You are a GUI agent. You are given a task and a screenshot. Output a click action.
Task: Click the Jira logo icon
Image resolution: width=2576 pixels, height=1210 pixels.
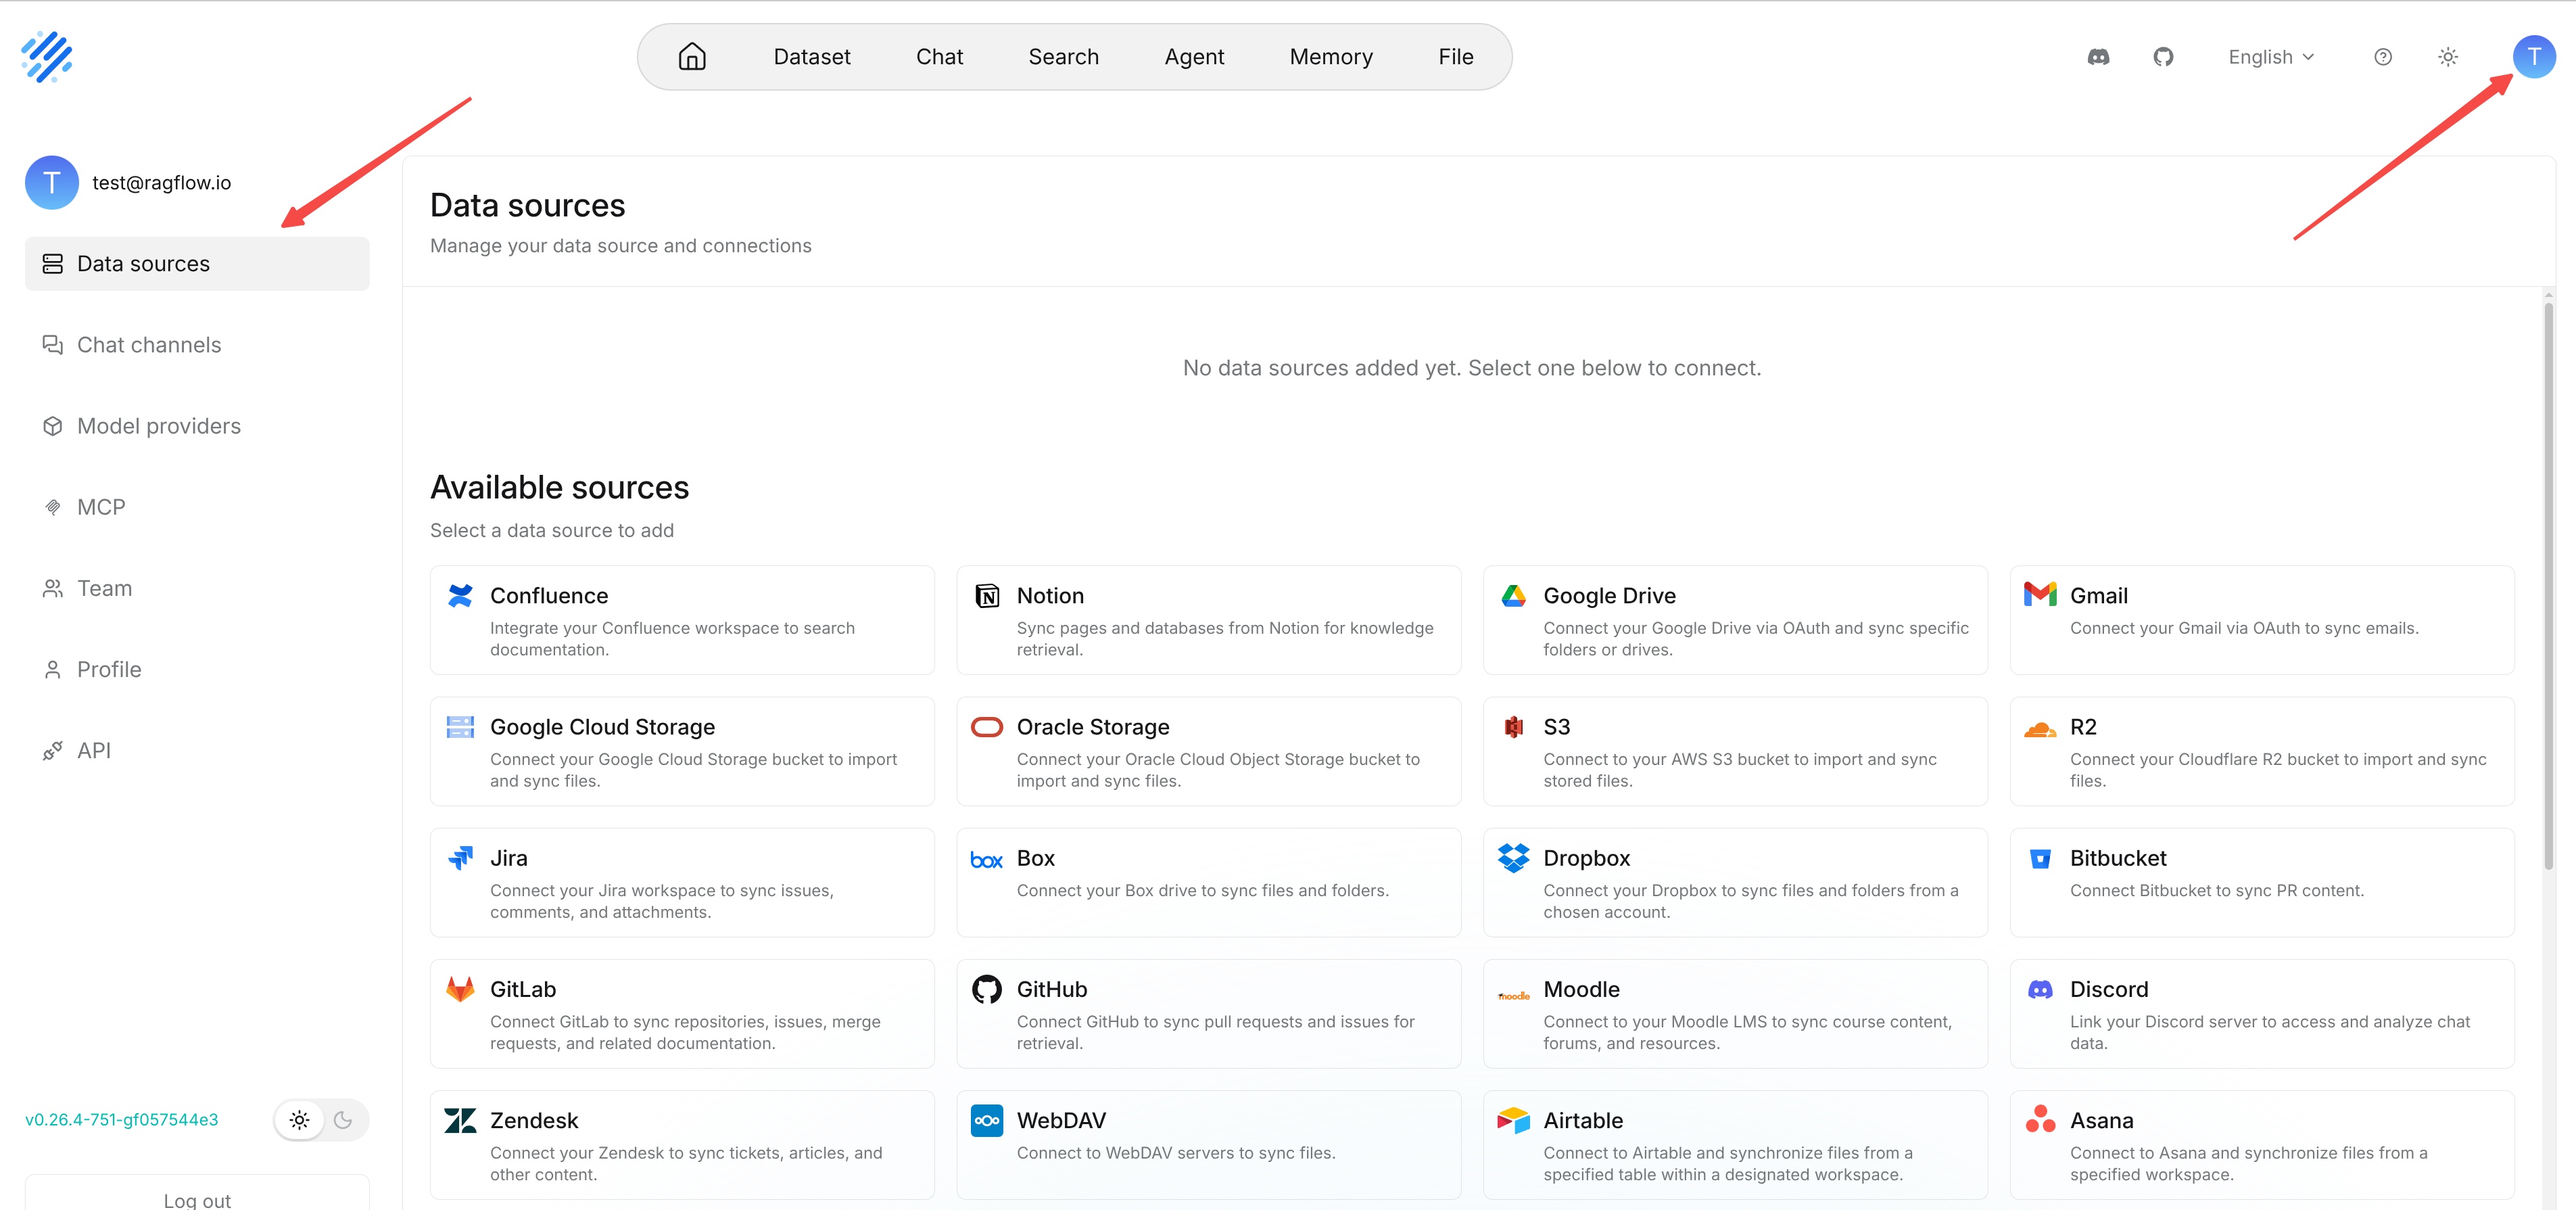[460, 858]
